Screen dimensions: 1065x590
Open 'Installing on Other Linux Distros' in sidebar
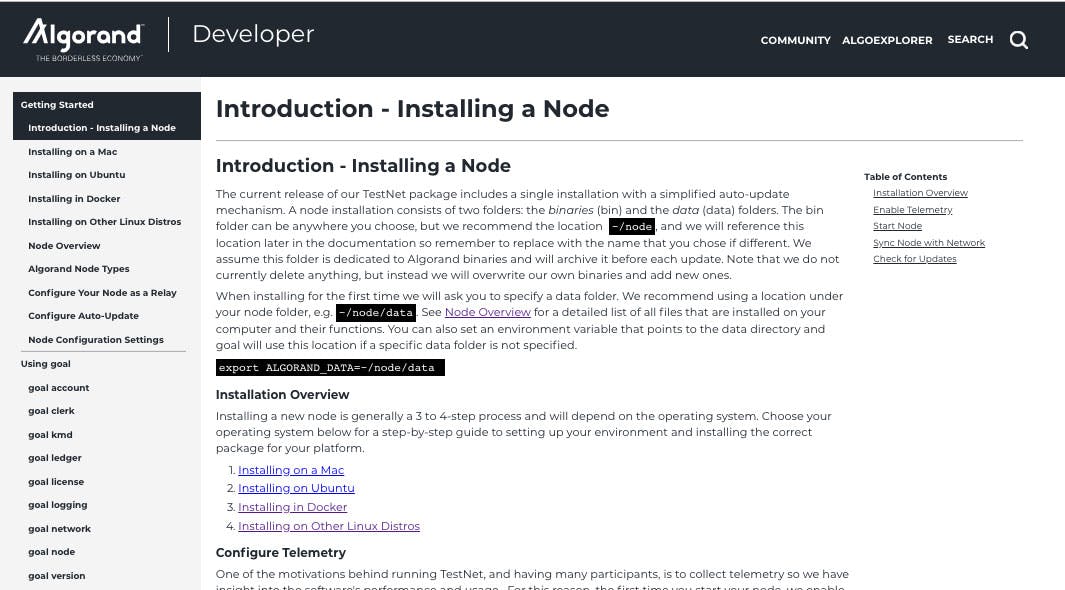pos(105,221)
